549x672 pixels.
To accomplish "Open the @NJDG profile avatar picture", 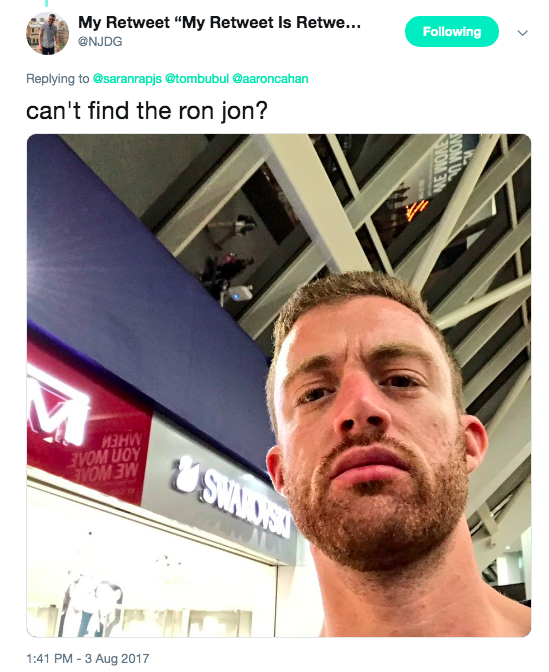I will click(x=48, y=33).
